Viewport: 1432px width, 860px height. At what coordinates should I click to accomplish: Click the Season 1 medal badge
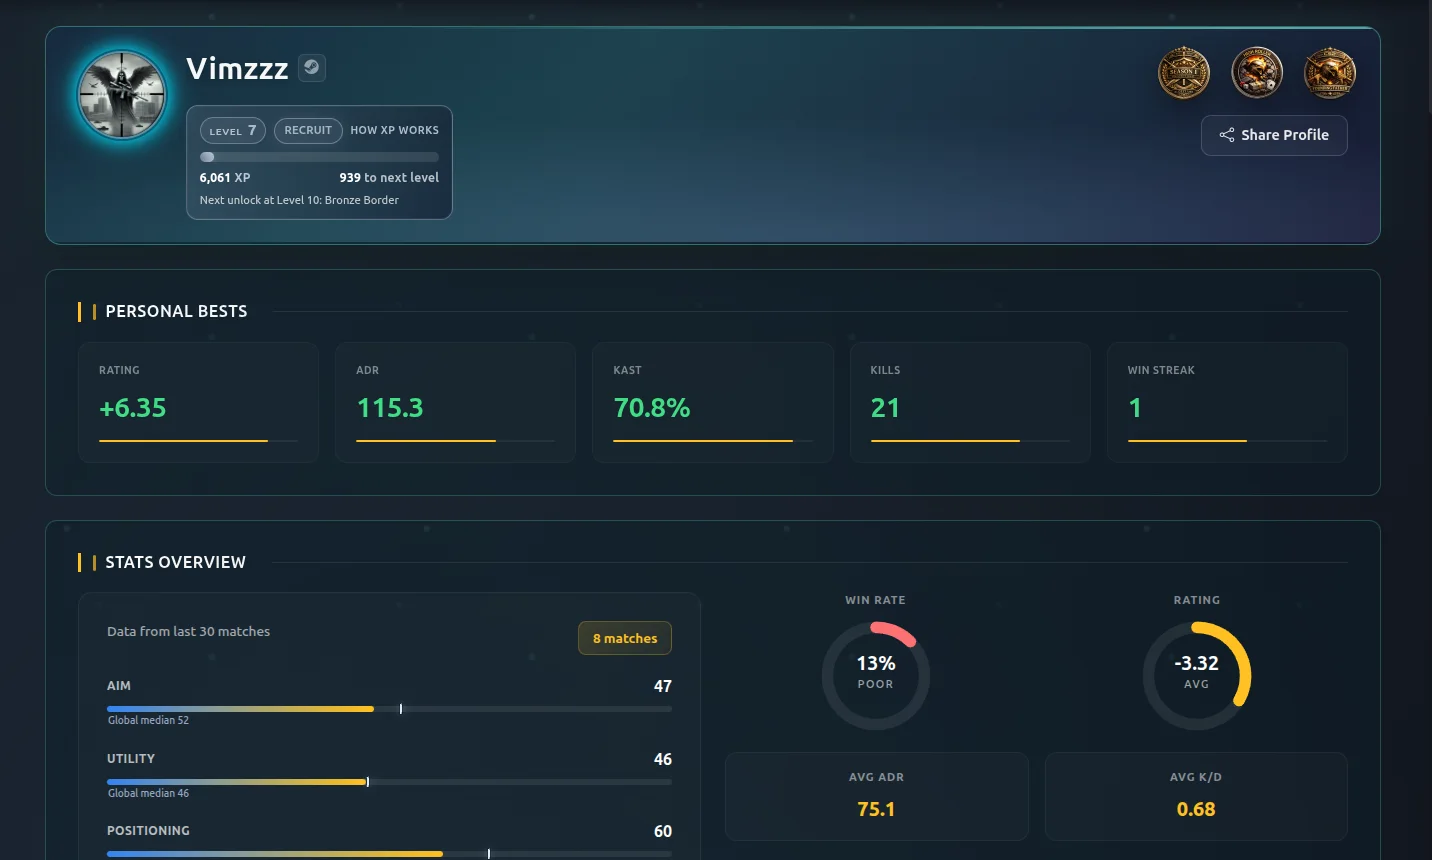[x=1184, y=73]
